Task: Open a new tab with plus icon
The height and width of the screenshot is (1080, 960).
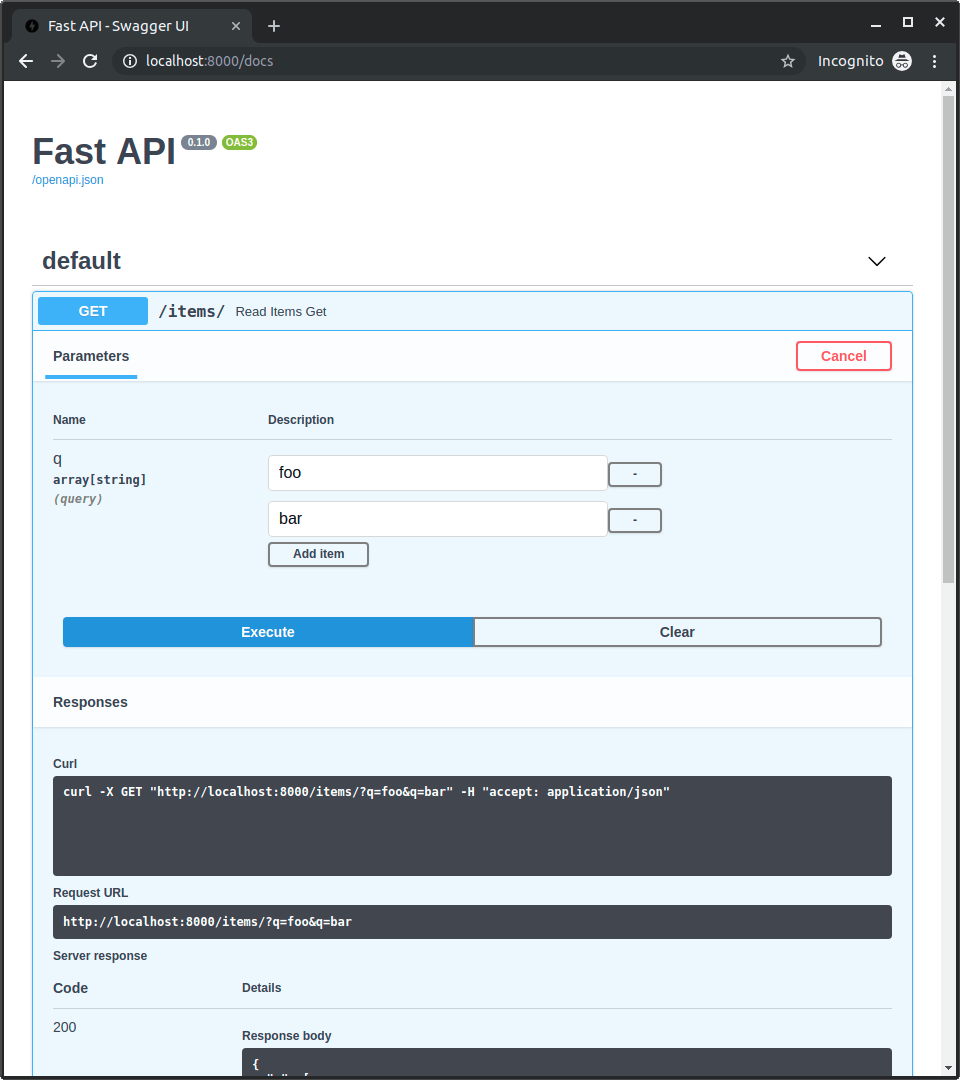Action: click(273, 26)
